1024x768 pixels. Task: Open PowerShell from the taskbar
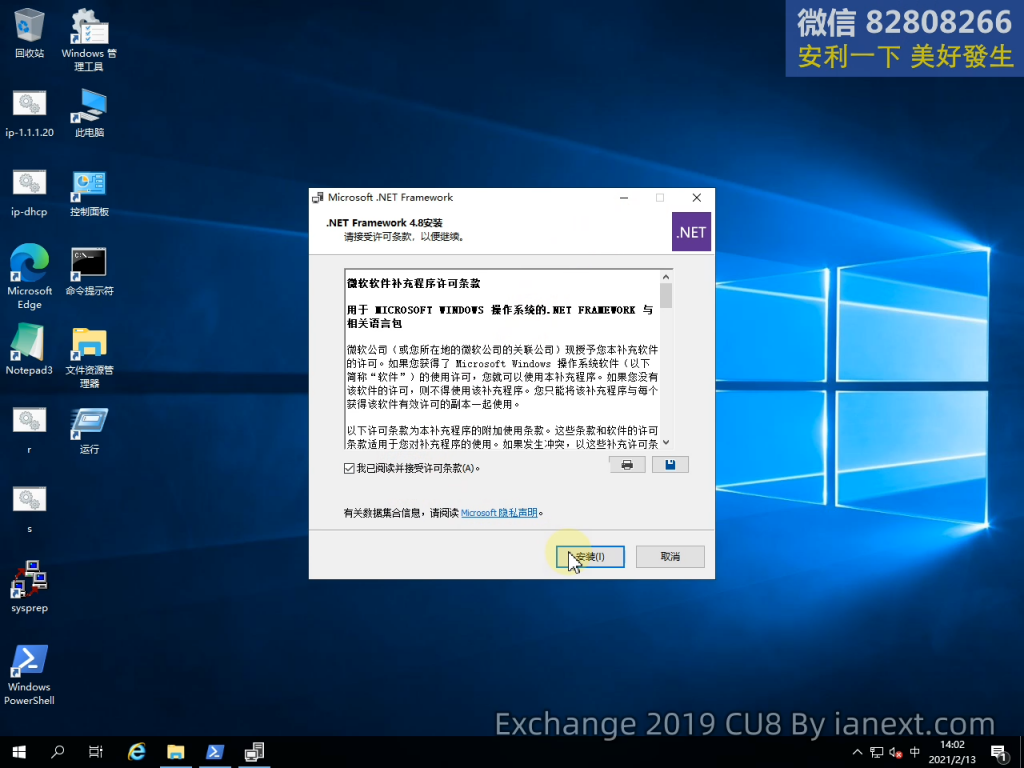coord(214,751)
